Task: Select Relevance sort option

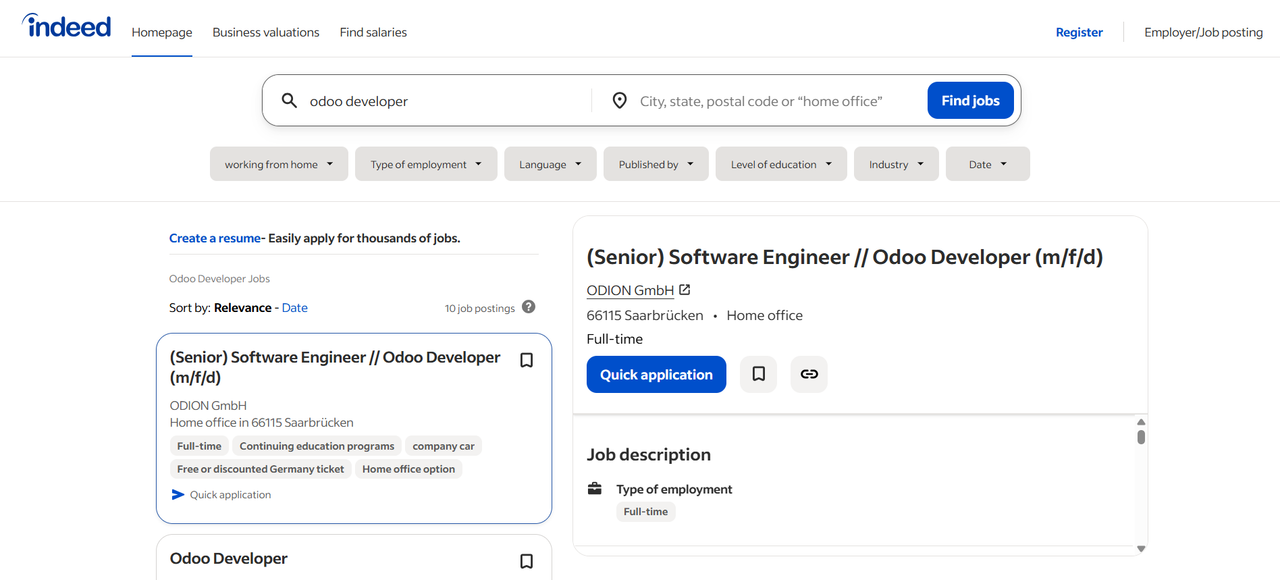Action: click(243, 307)
